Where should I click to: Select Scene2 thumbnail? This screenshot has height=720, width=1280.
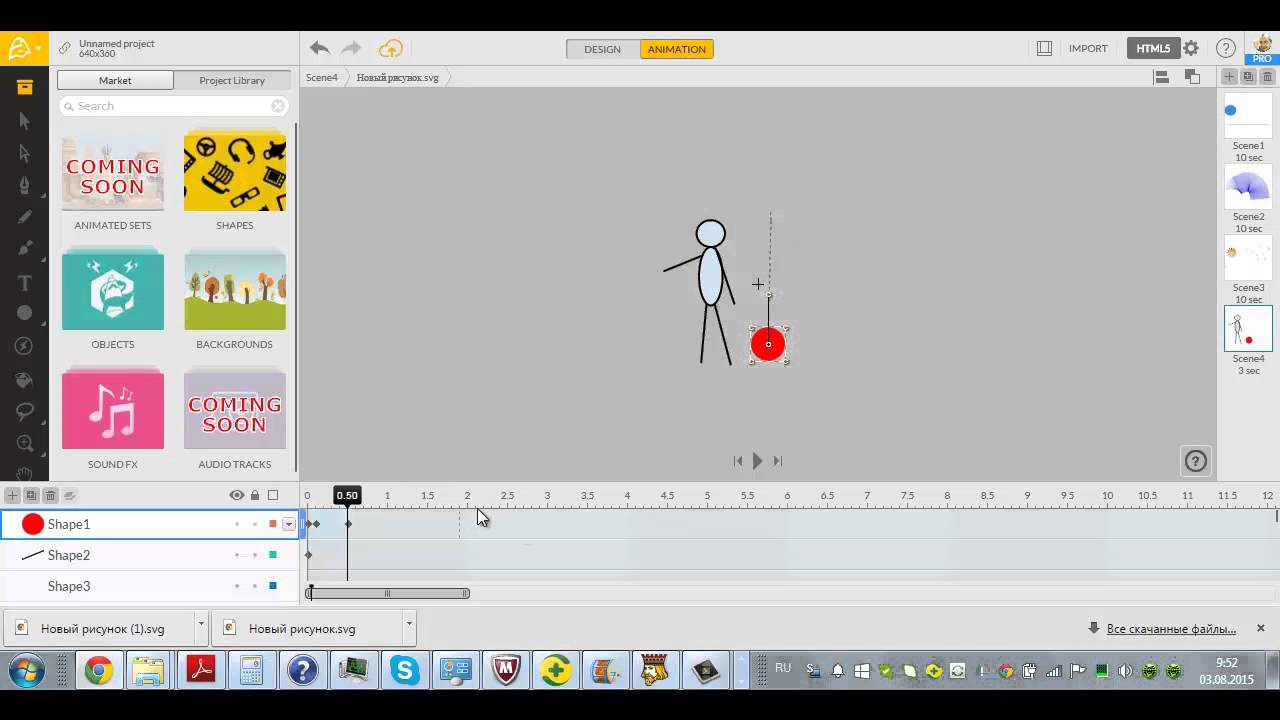coord(1248,187)
